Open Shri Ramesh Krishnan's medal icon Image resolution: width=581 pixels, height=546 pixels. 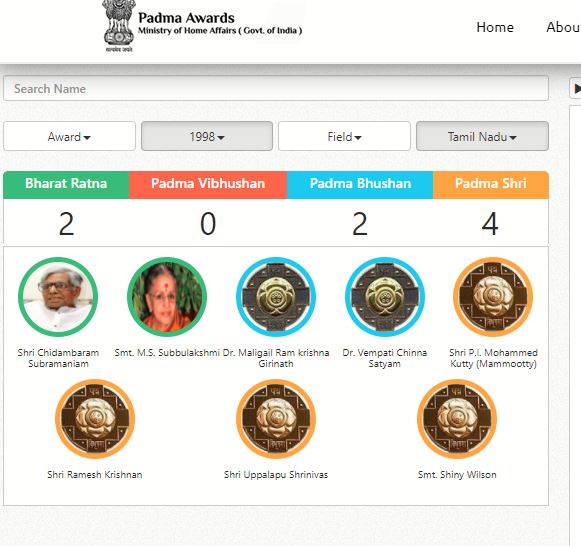(95, 419)
